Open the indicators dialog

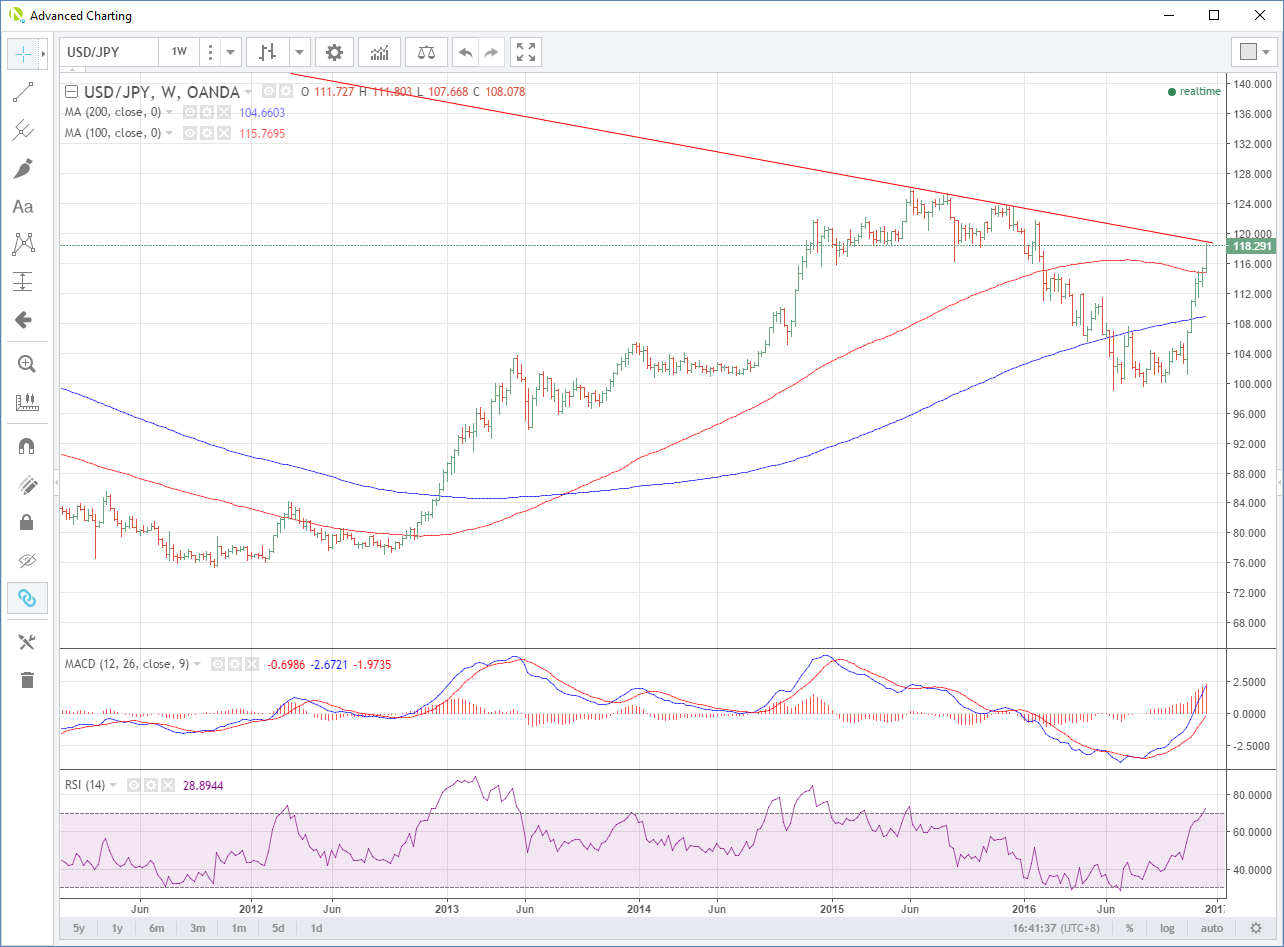[381, 52]
